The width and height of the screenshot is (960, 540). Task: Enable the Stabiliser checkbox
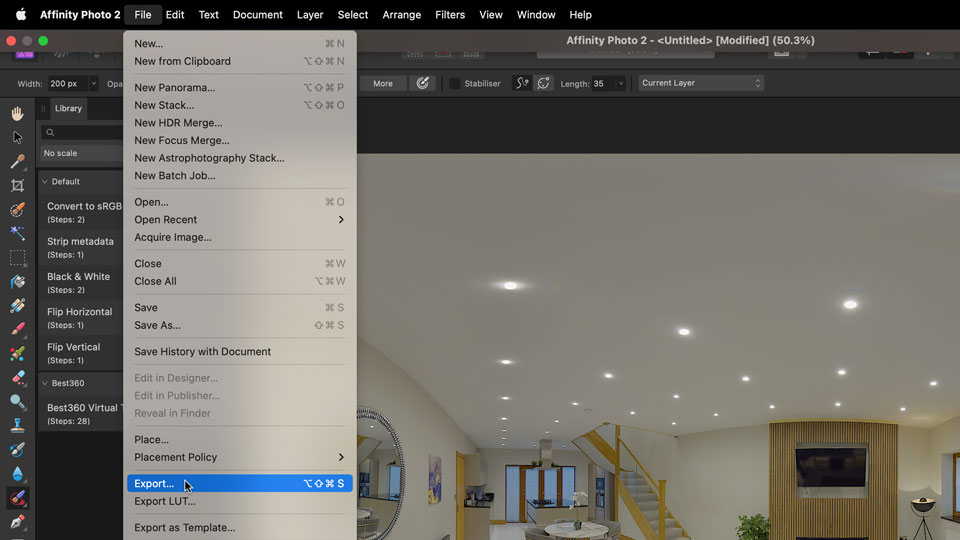[x=454, y=83]
